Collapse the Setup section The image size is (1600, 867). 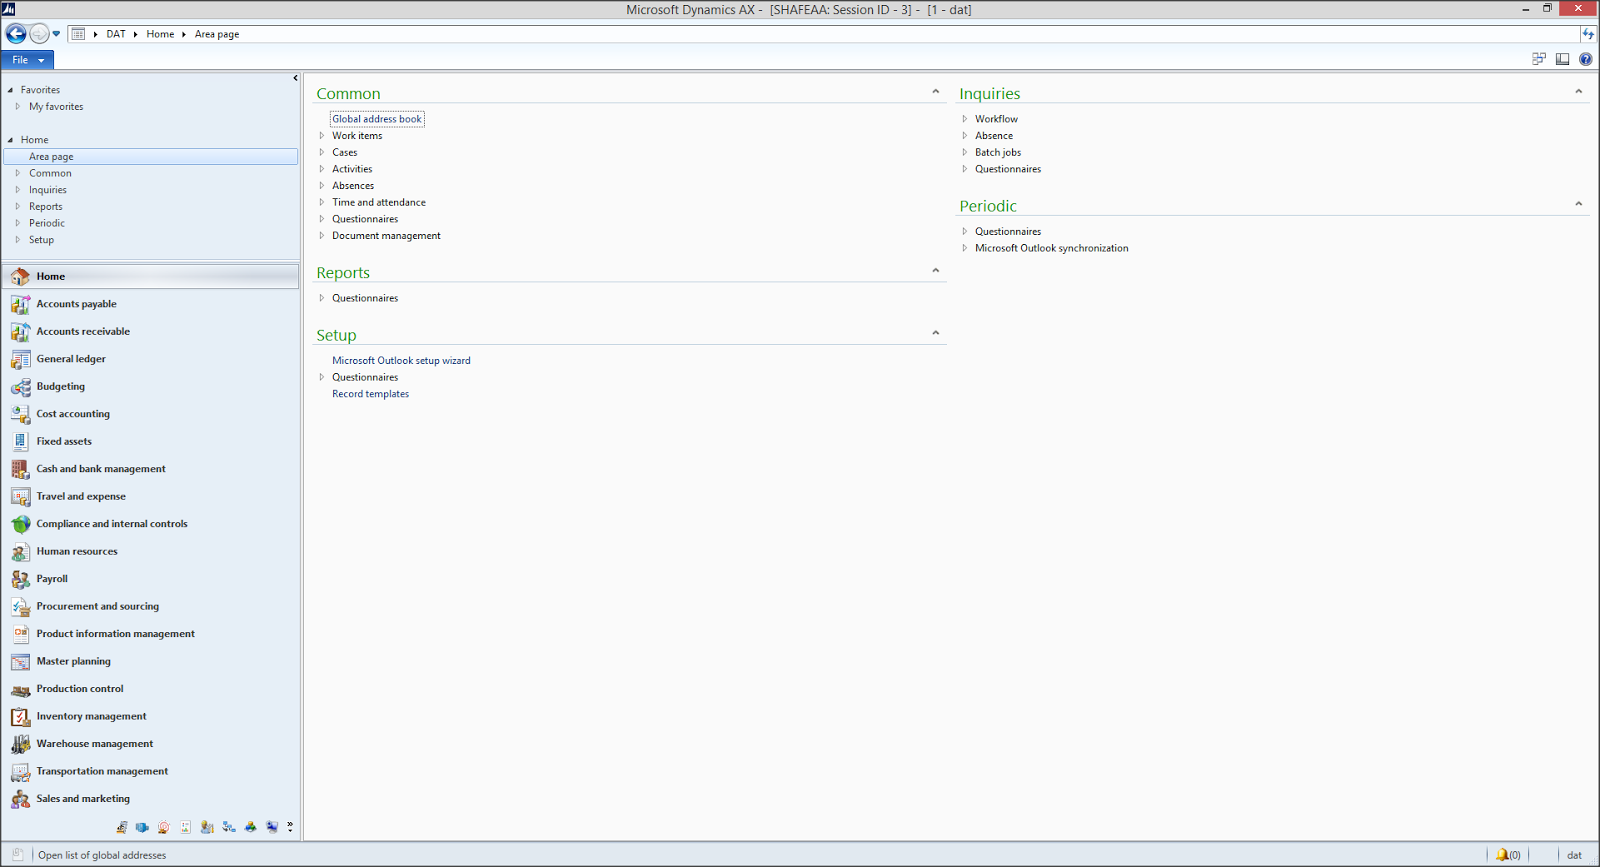click(x=936, y=334)
